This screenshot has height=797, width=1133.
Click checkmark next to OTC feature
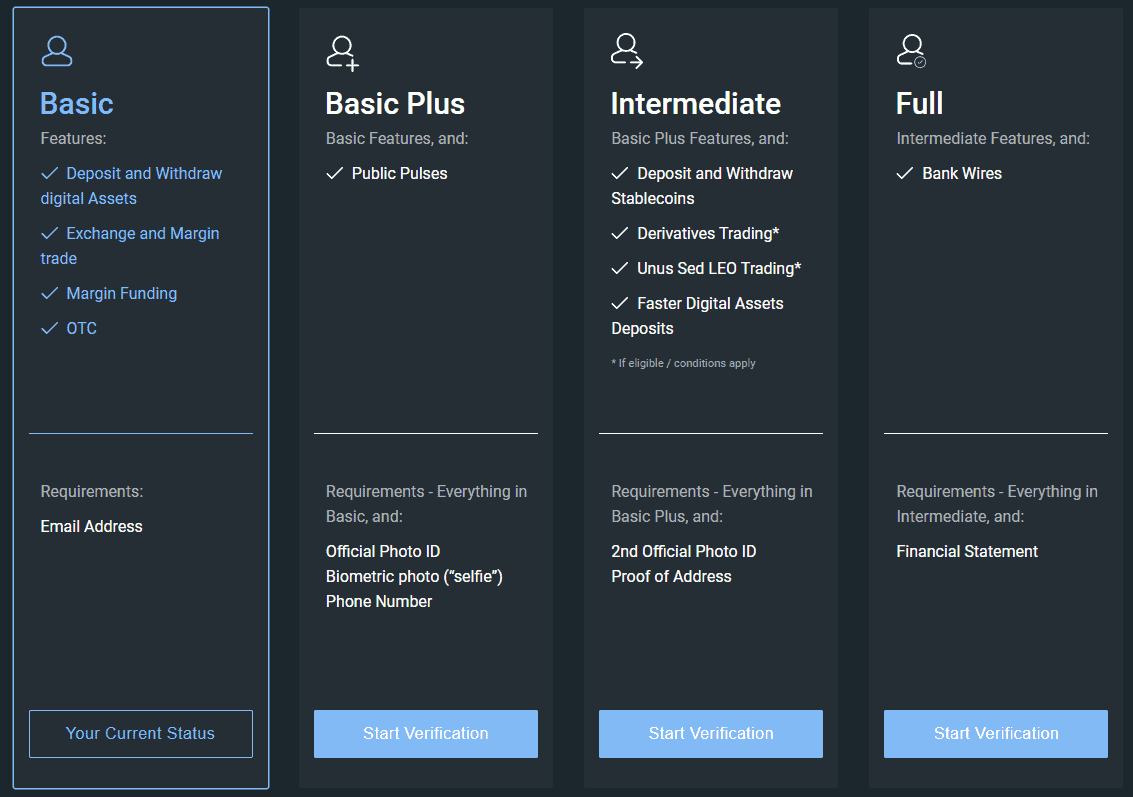pos(50,329)
